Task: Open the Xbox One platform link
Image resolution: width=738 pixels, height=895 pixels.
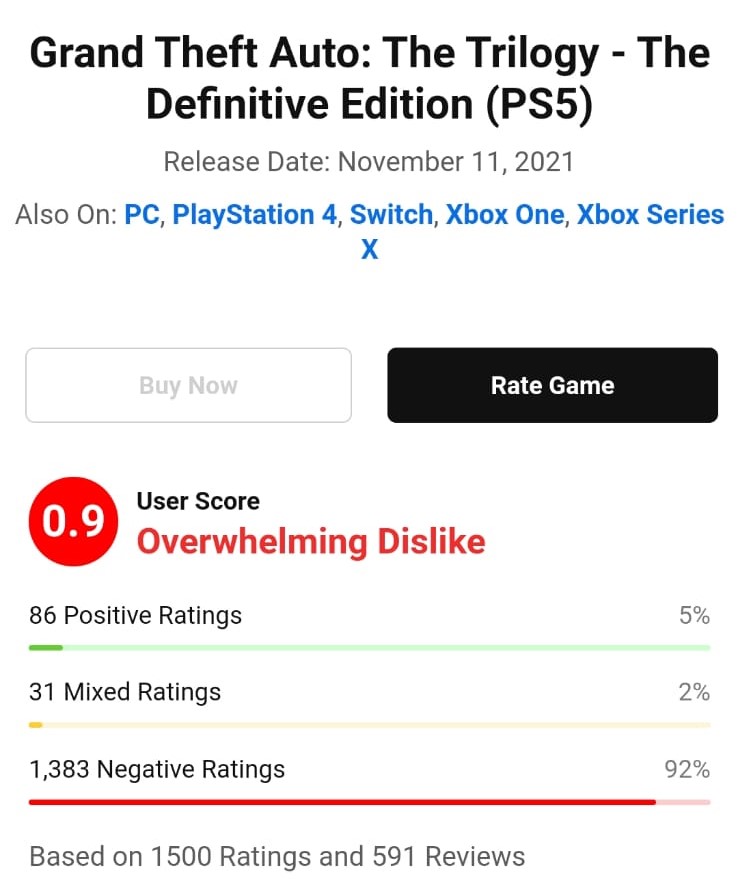Action: [x=505, y=215]
